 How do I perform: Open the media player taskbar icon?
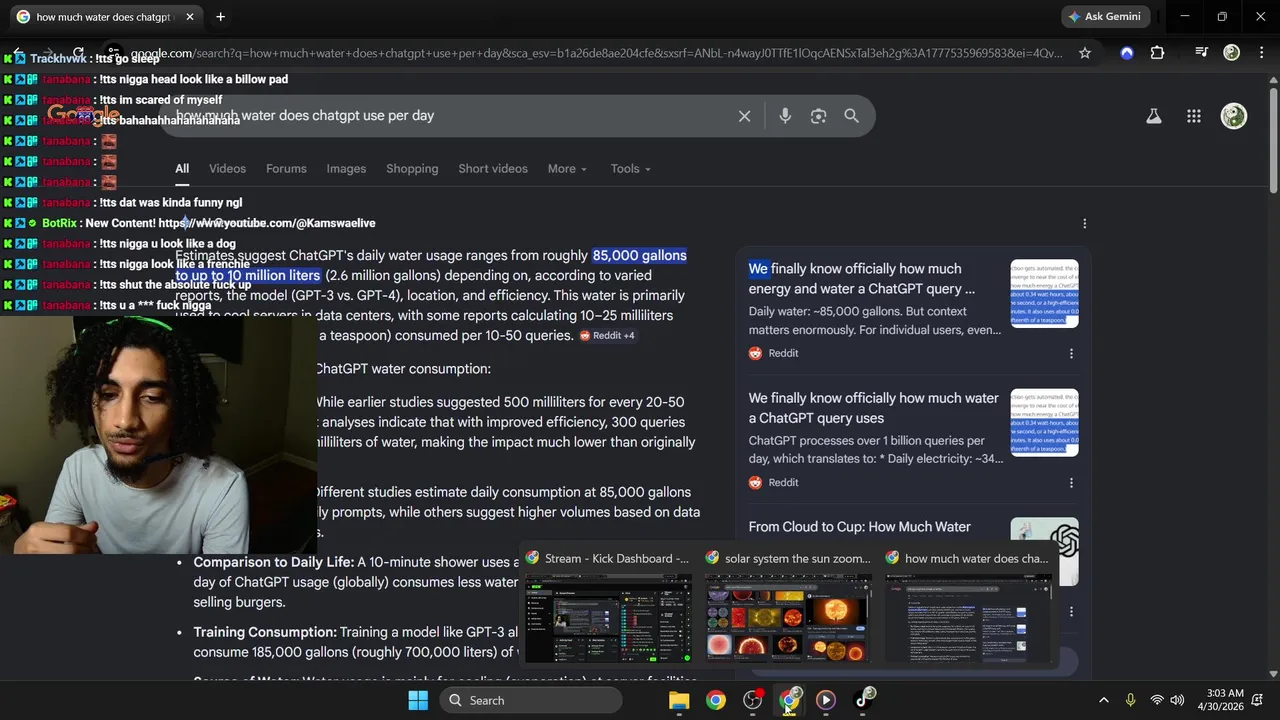826,700
